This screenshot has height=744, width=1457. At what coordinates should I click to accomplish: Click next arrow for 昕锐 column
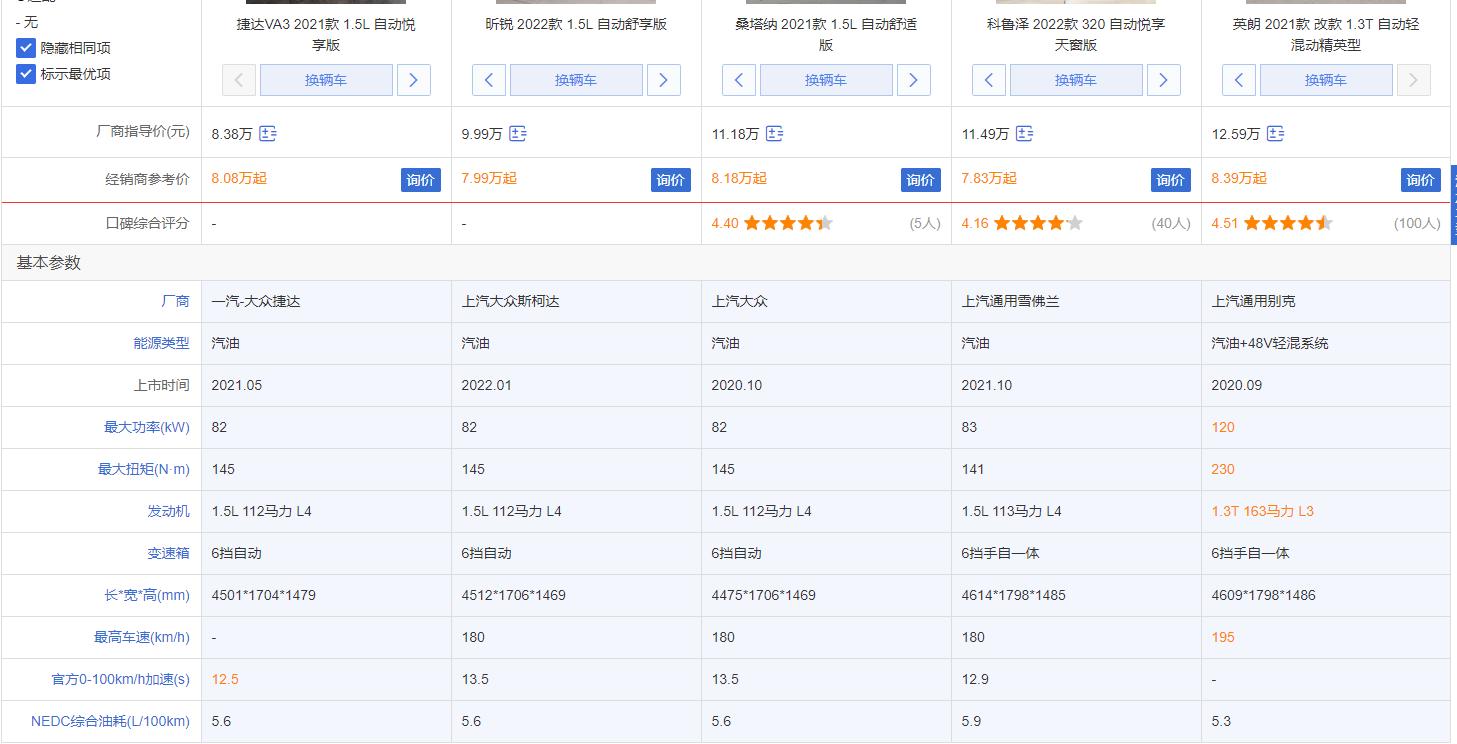(x=664, y=80)
